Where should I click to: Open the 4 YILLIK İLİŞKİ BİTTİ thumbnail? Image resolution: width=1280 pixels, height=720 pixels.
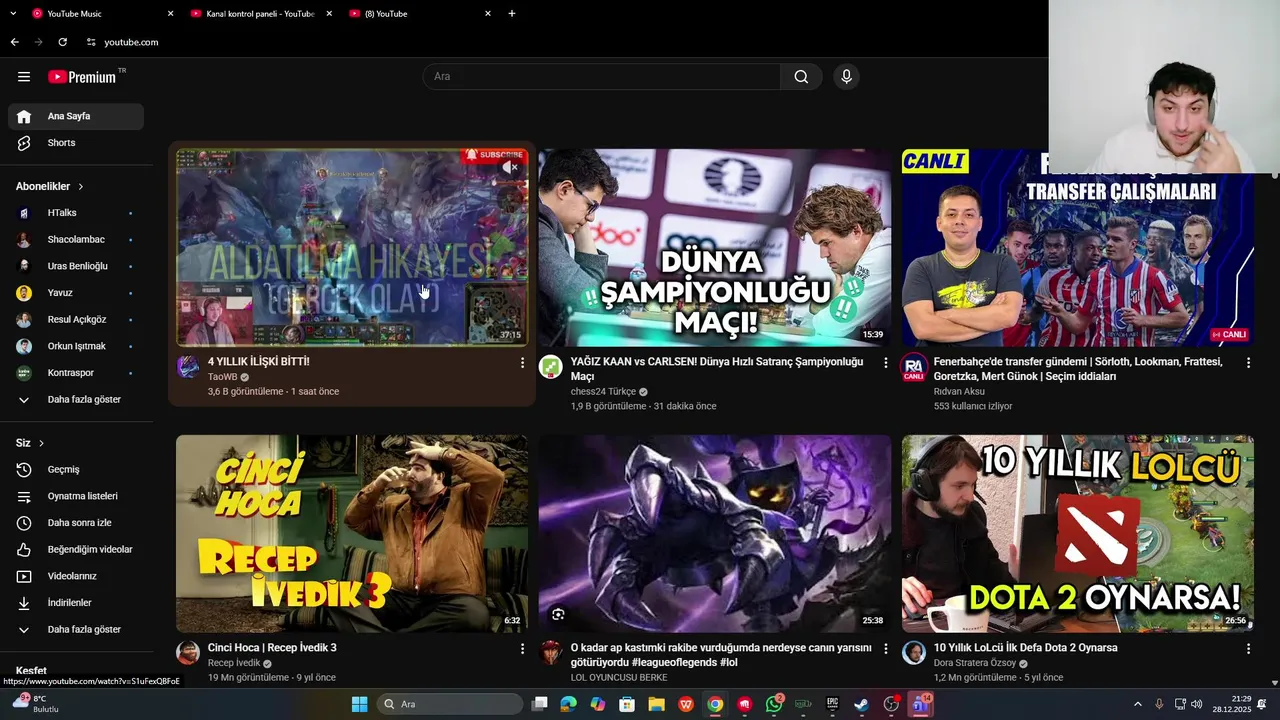point(352,247)
